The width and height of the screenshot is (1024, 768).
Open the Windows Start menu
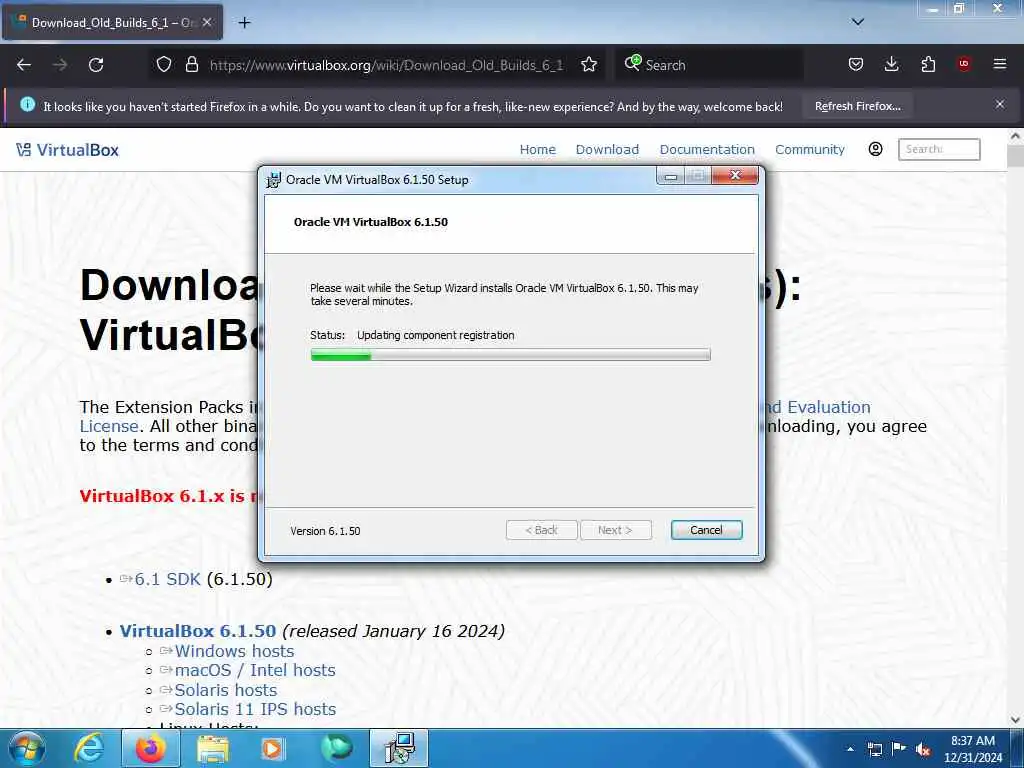[x=26, y=748]
